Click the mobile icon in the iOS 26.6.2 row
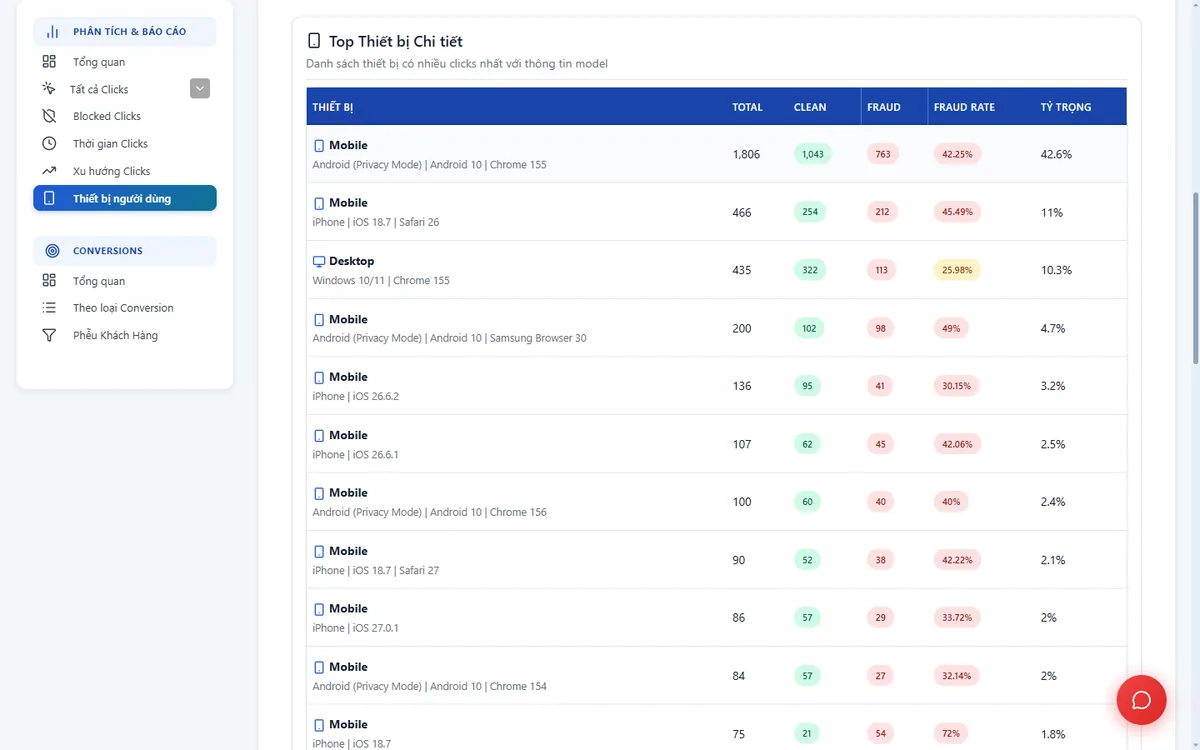The width and height of the screenshot is (1200, 750). (319, 377)
